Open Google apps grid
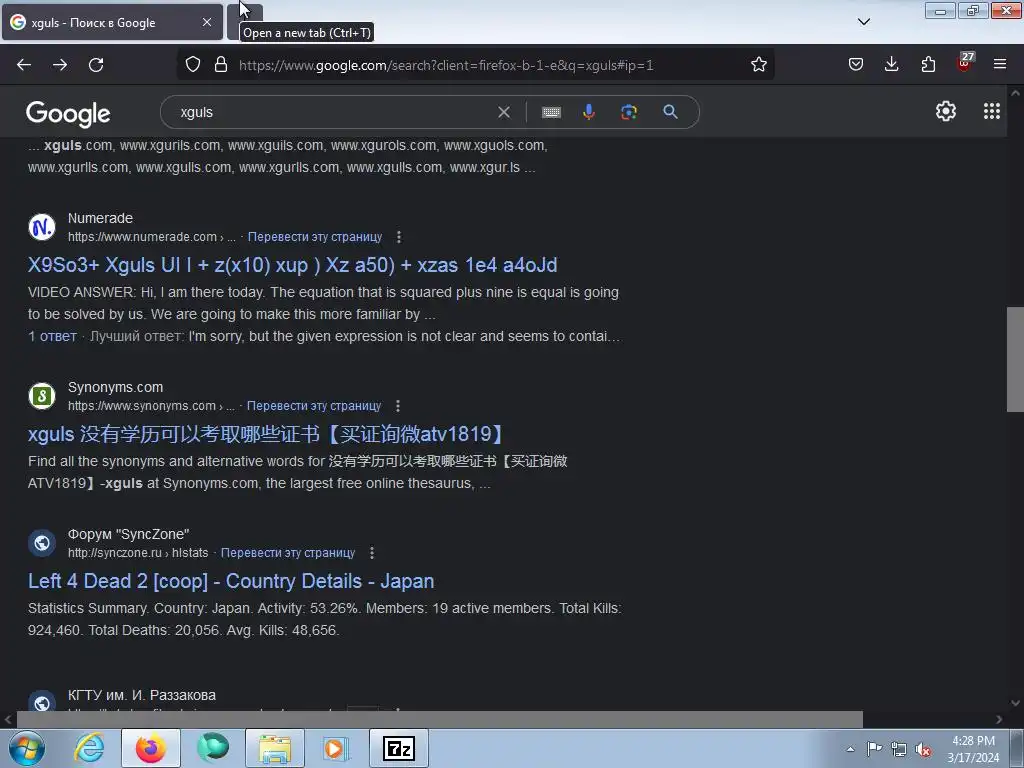 tap(991, 112)
